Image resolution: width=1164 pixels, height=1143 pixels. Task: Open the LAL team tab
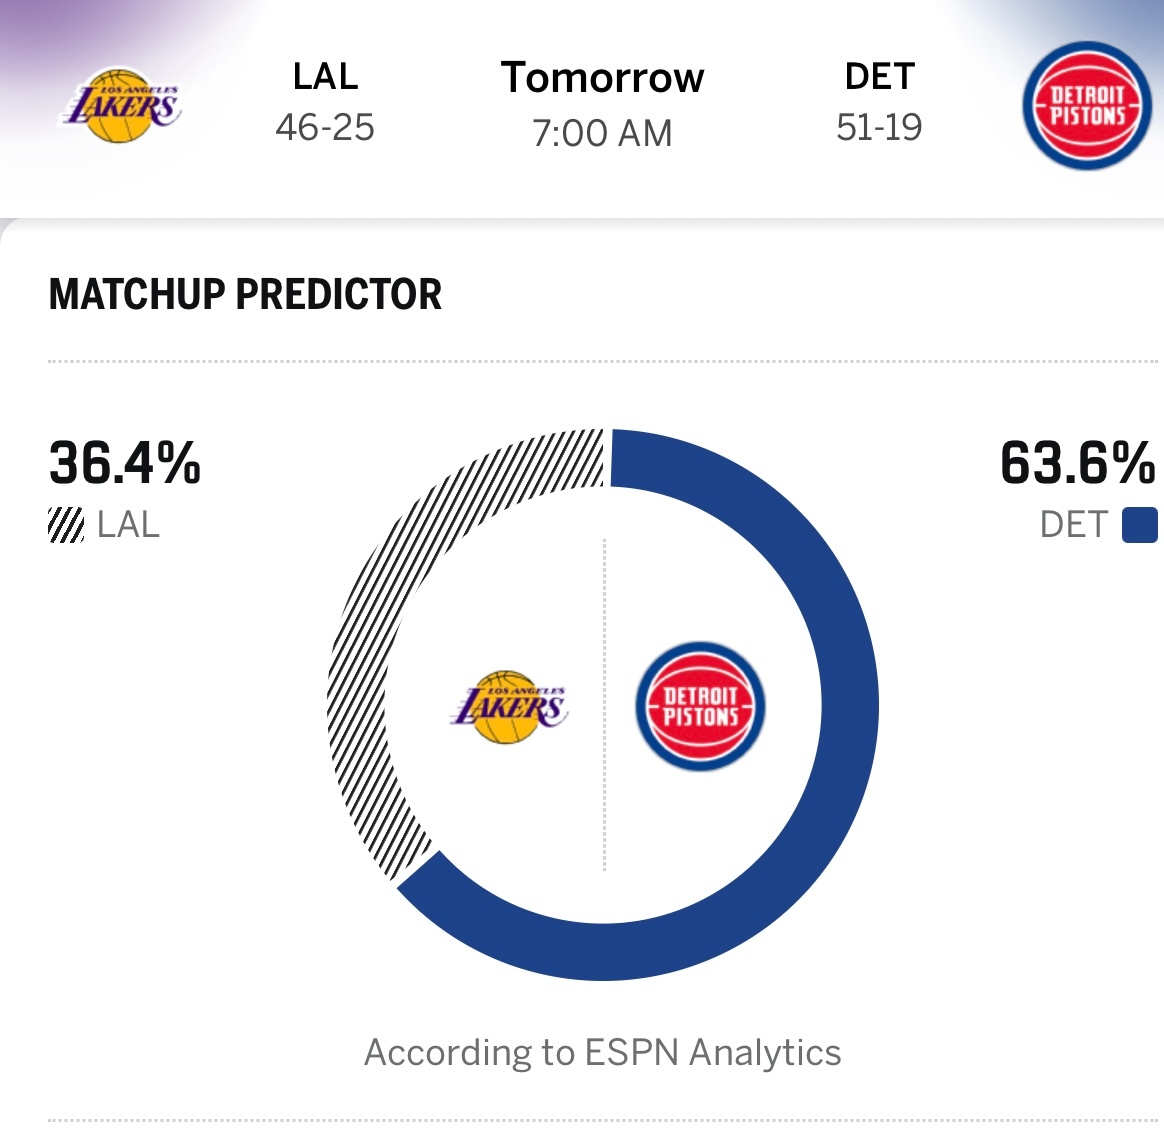coord(327,77)
